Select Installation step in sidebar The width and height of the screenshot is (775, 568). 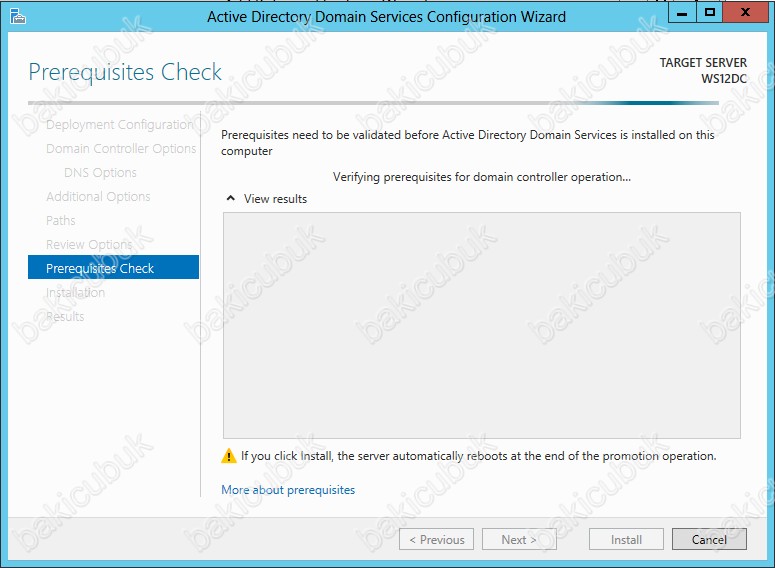(x=75, y=293)
